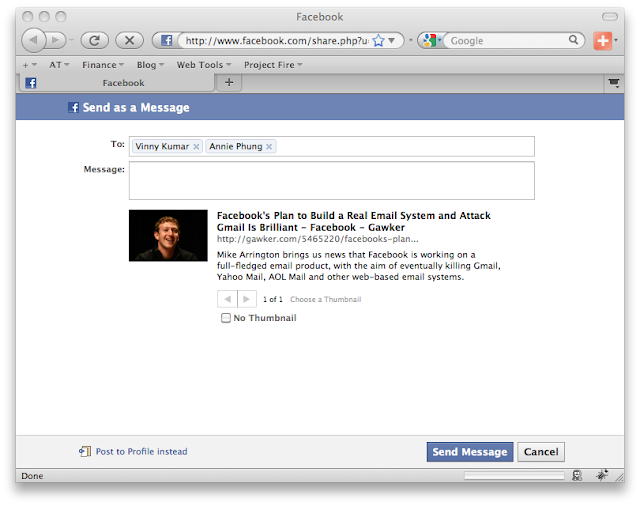Open the Blog bookmarks folder

(x=150, y=65)
